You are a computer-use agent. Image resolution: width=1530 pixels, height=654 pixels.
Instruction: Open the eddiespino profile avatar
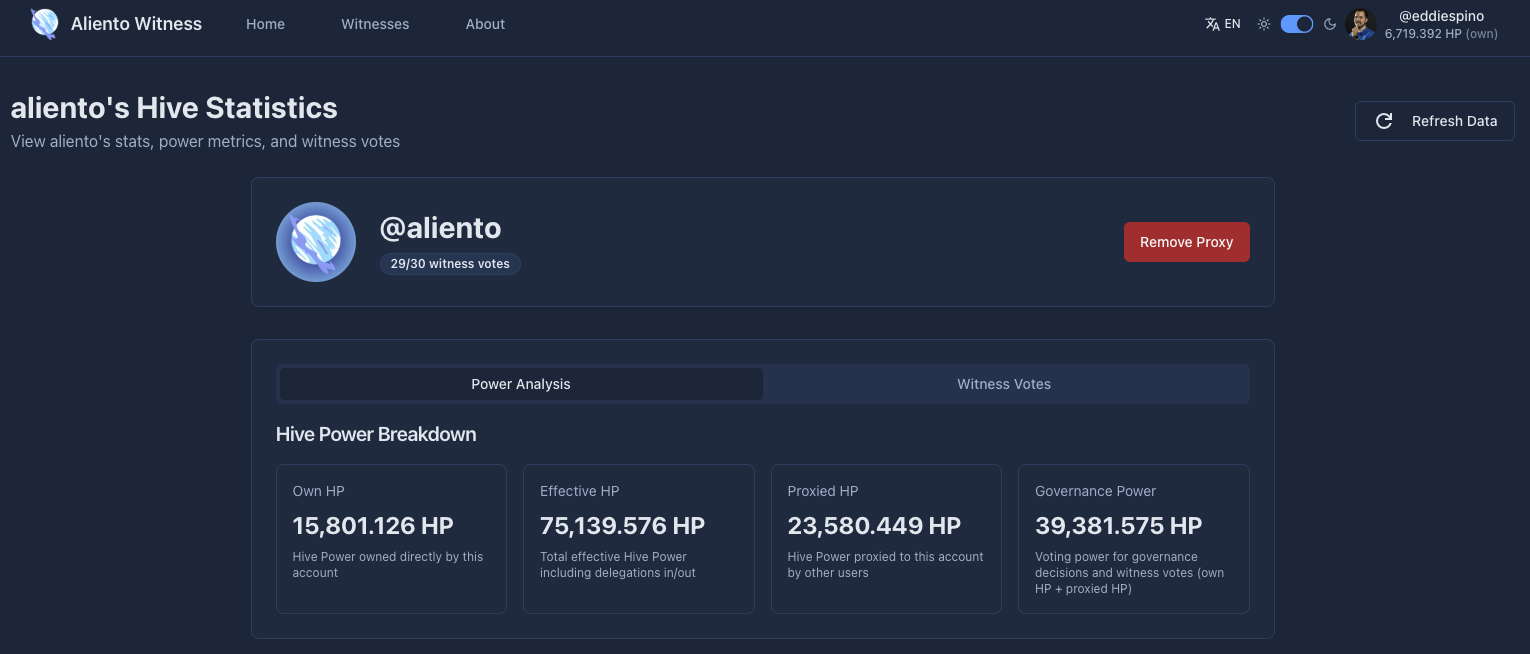coord(1361,24)
